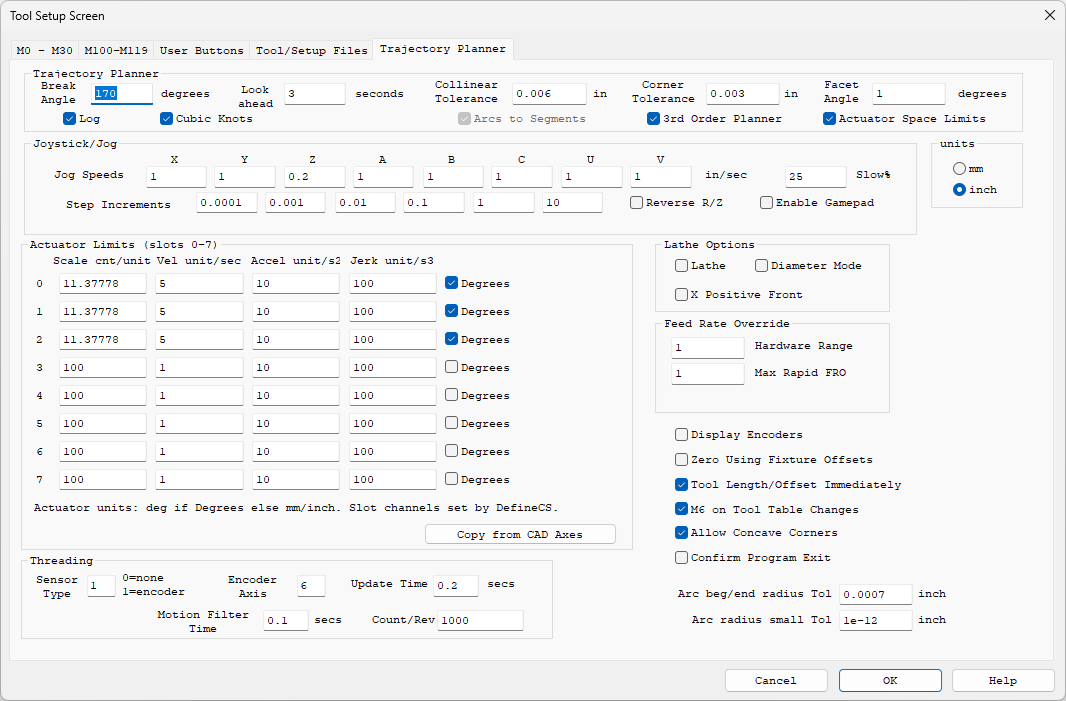The height and width of the screenshot is (701, 1066).
Task: Click the Count/Rev field
Action: [481, 620]
